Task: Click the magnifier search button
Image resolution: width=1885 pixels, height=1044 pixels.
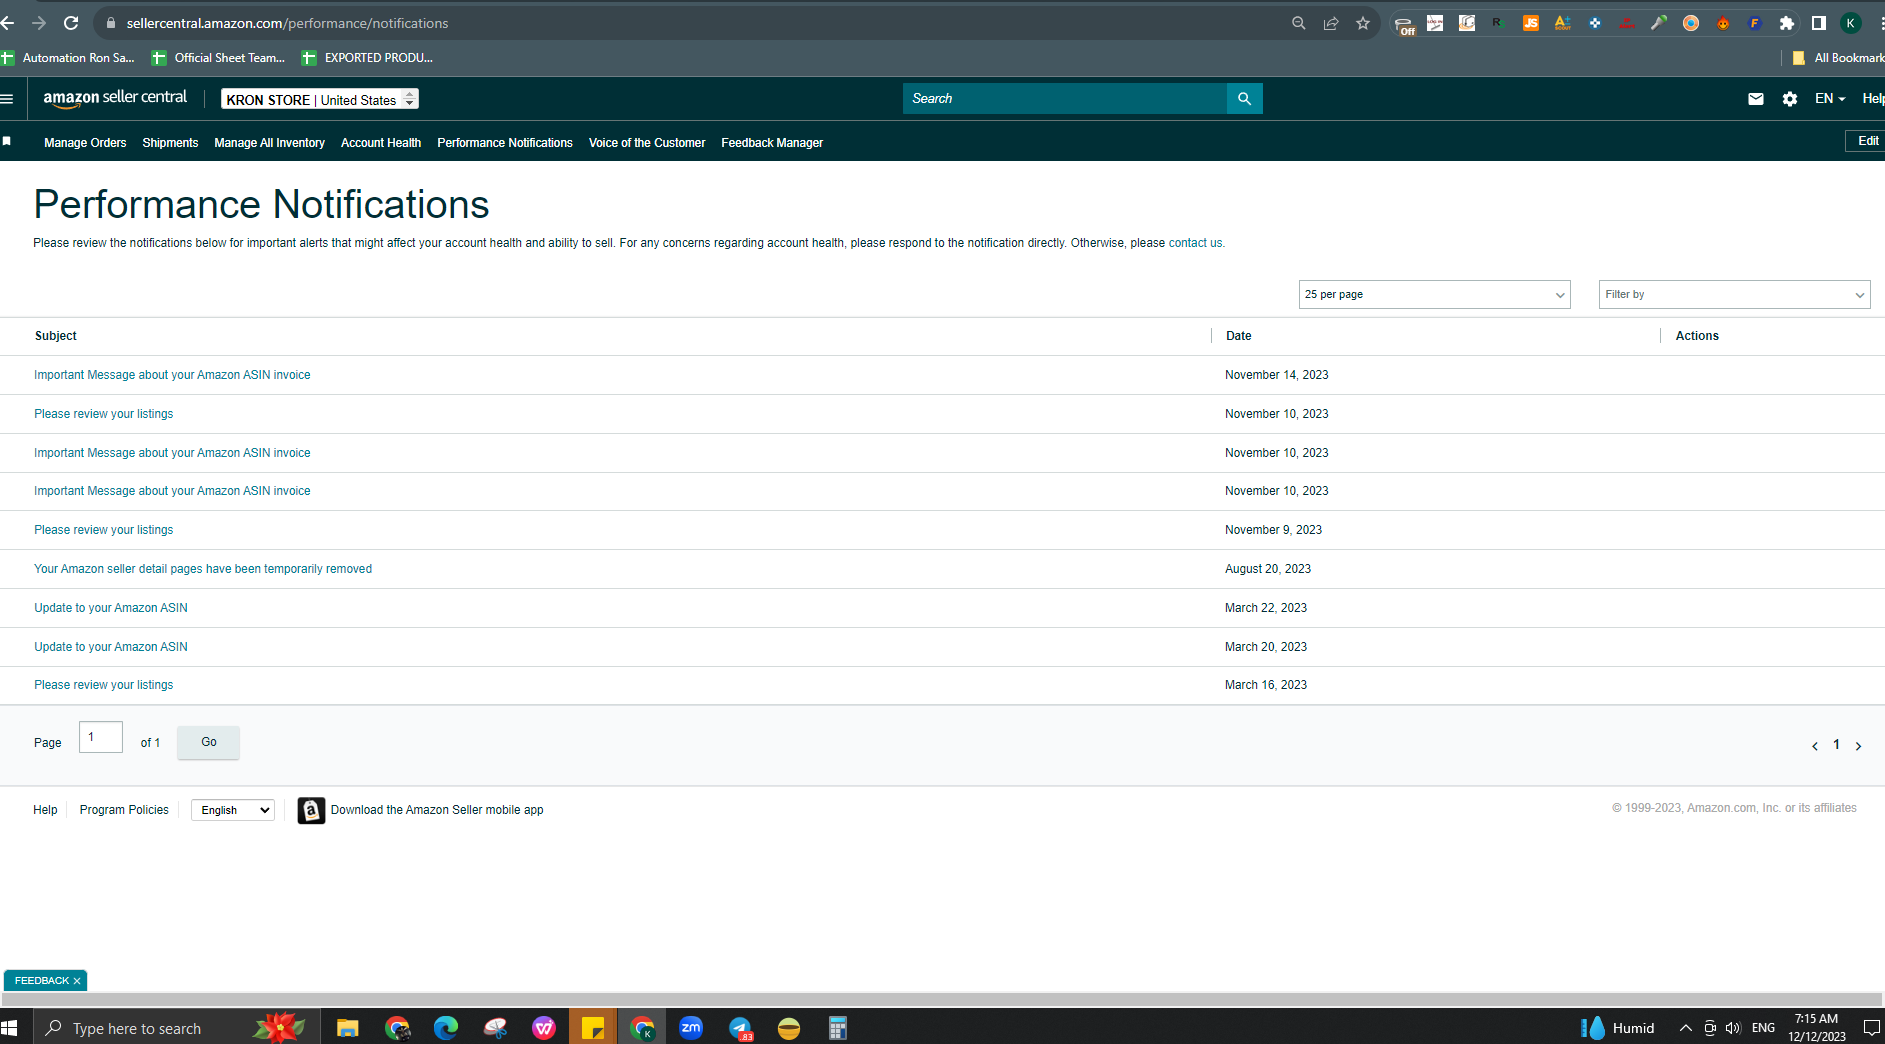Action: tap(1244, 98)
